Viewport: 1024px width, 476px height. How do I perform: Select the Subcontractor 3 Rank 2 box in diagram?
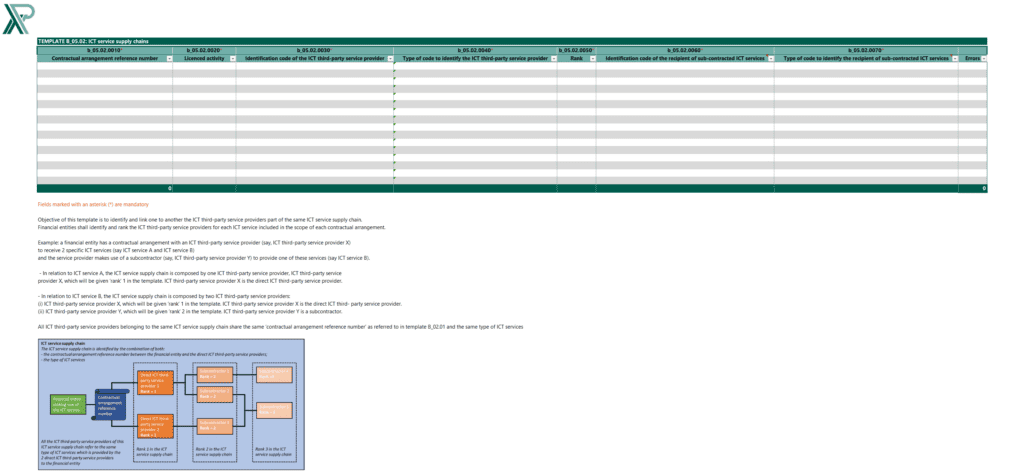[x=215, y=425]
